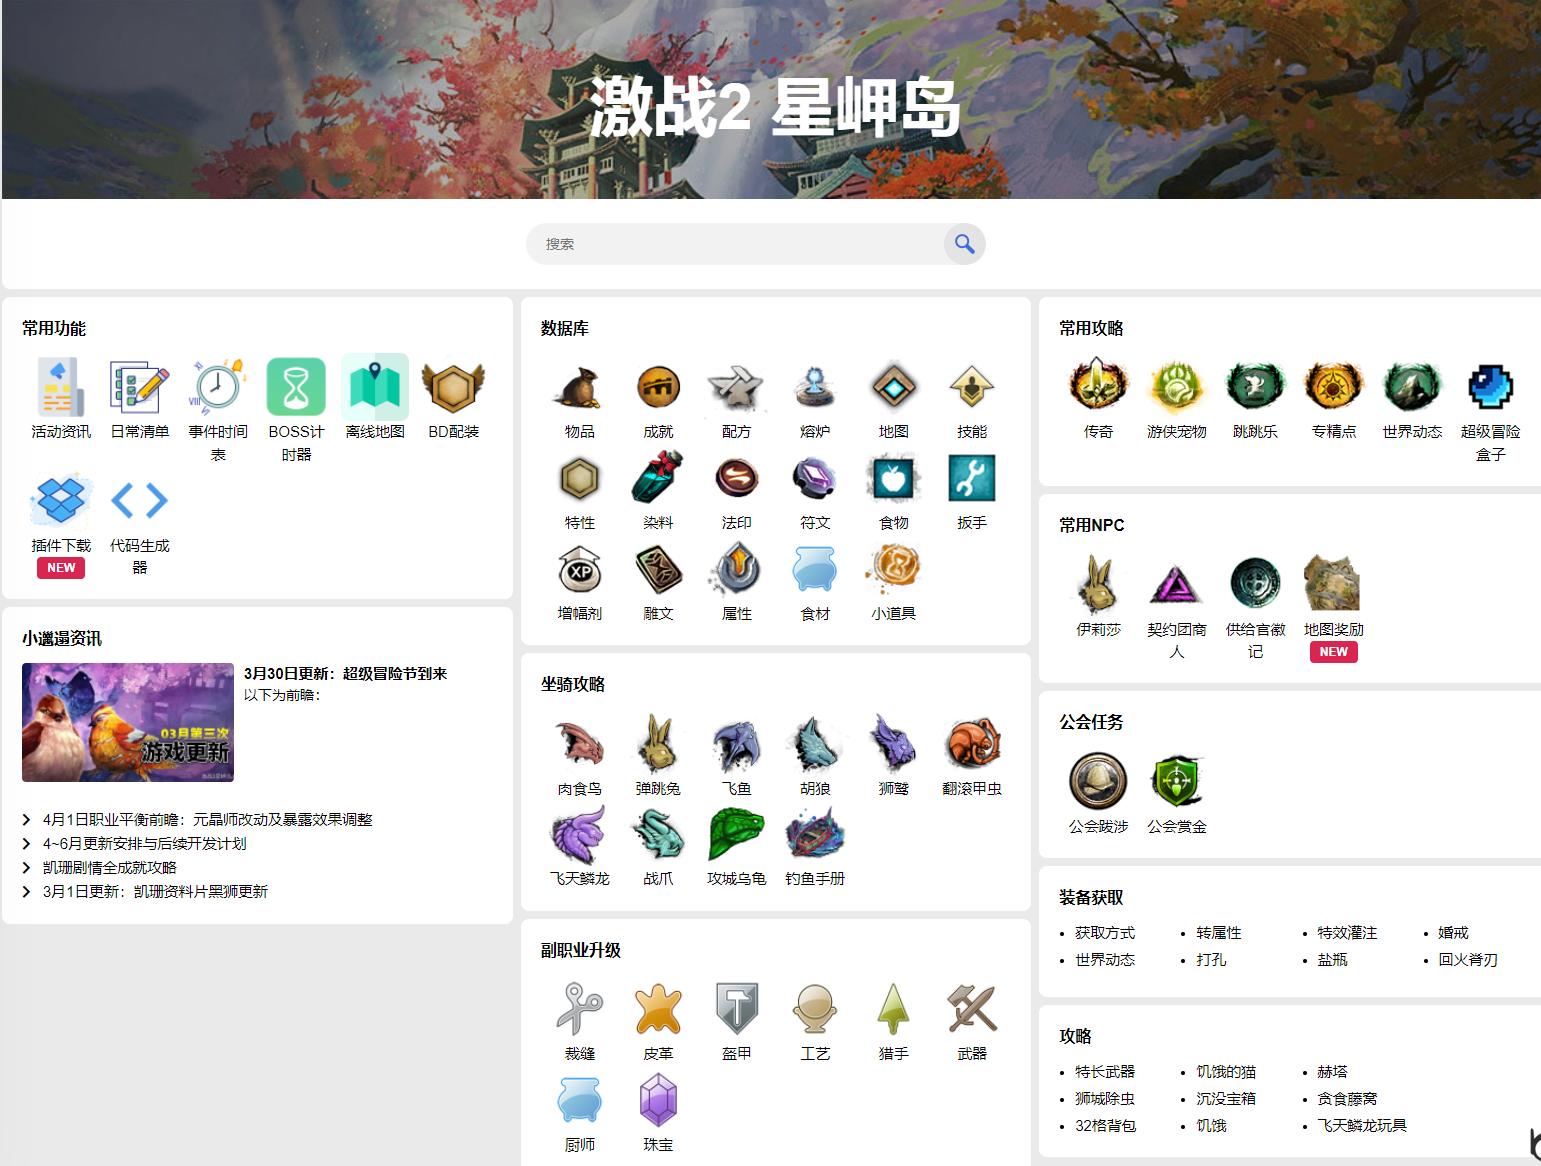Image resolution: width=1541 pixels, height=1166 pixels.
Task: Open the 获取方式 link under 装备获取
Action: pyautogui.click(x=1104, y=932)
